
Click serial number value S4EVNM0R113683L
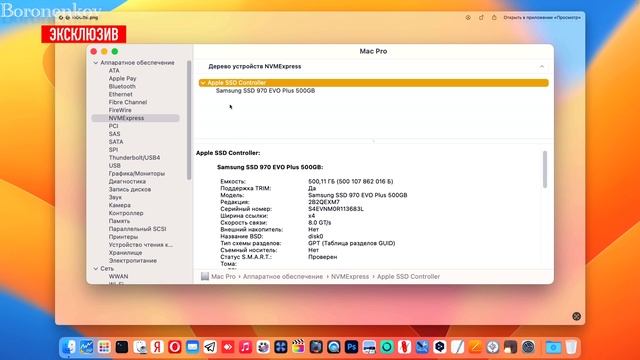point(336,209)
